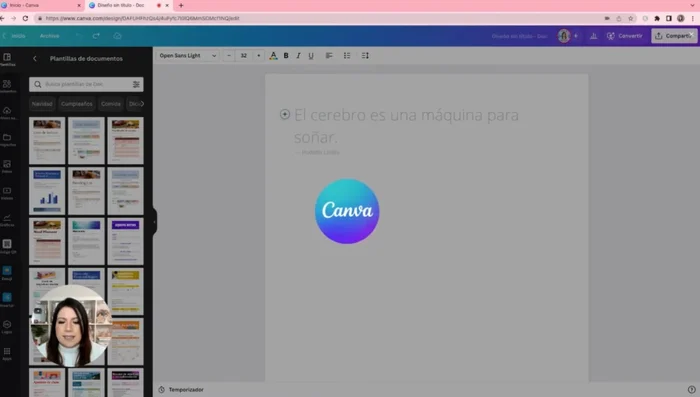Open the Vídeos sidebar panel
This screenshot has height=397, width=700.
click(x=7, y=193)
